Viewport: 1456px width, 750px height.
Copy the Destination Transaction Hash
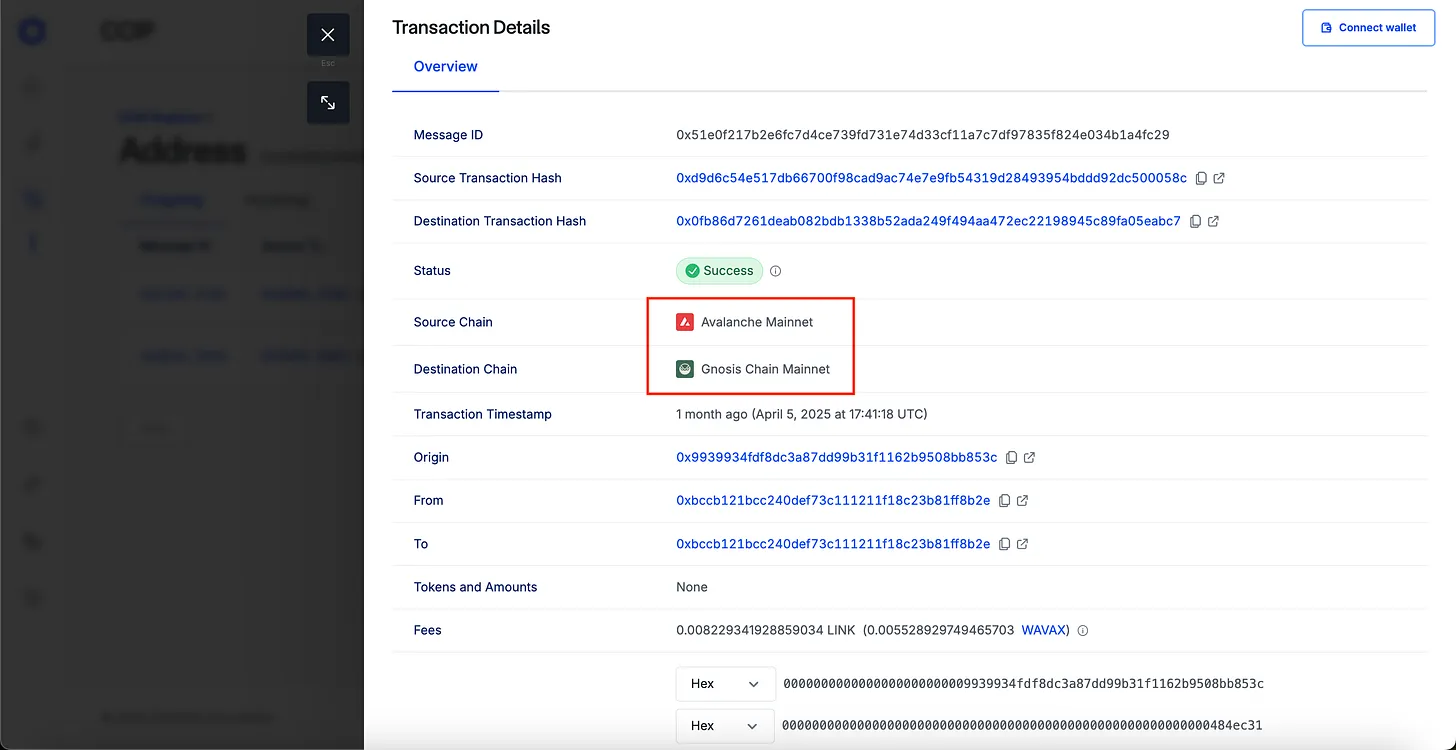1195,221
